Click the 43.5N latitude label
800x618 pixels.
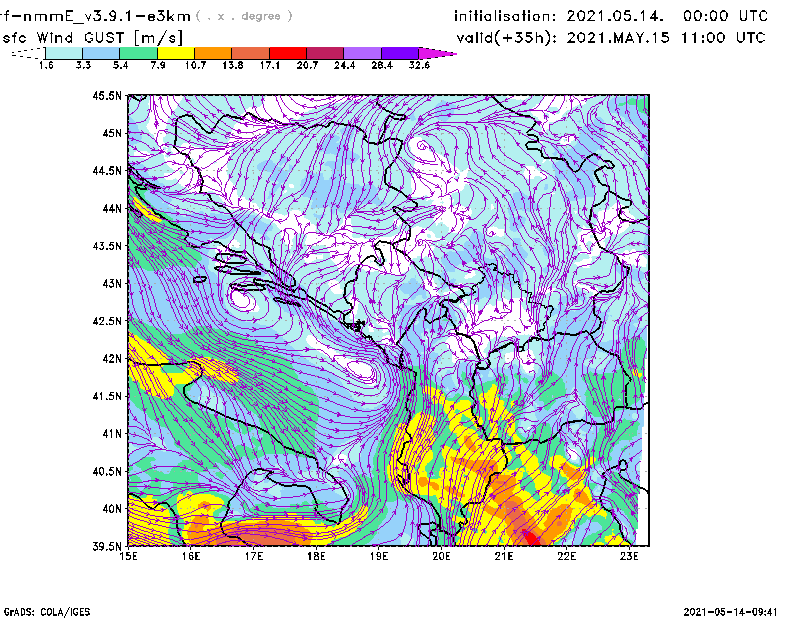[107, 246]
